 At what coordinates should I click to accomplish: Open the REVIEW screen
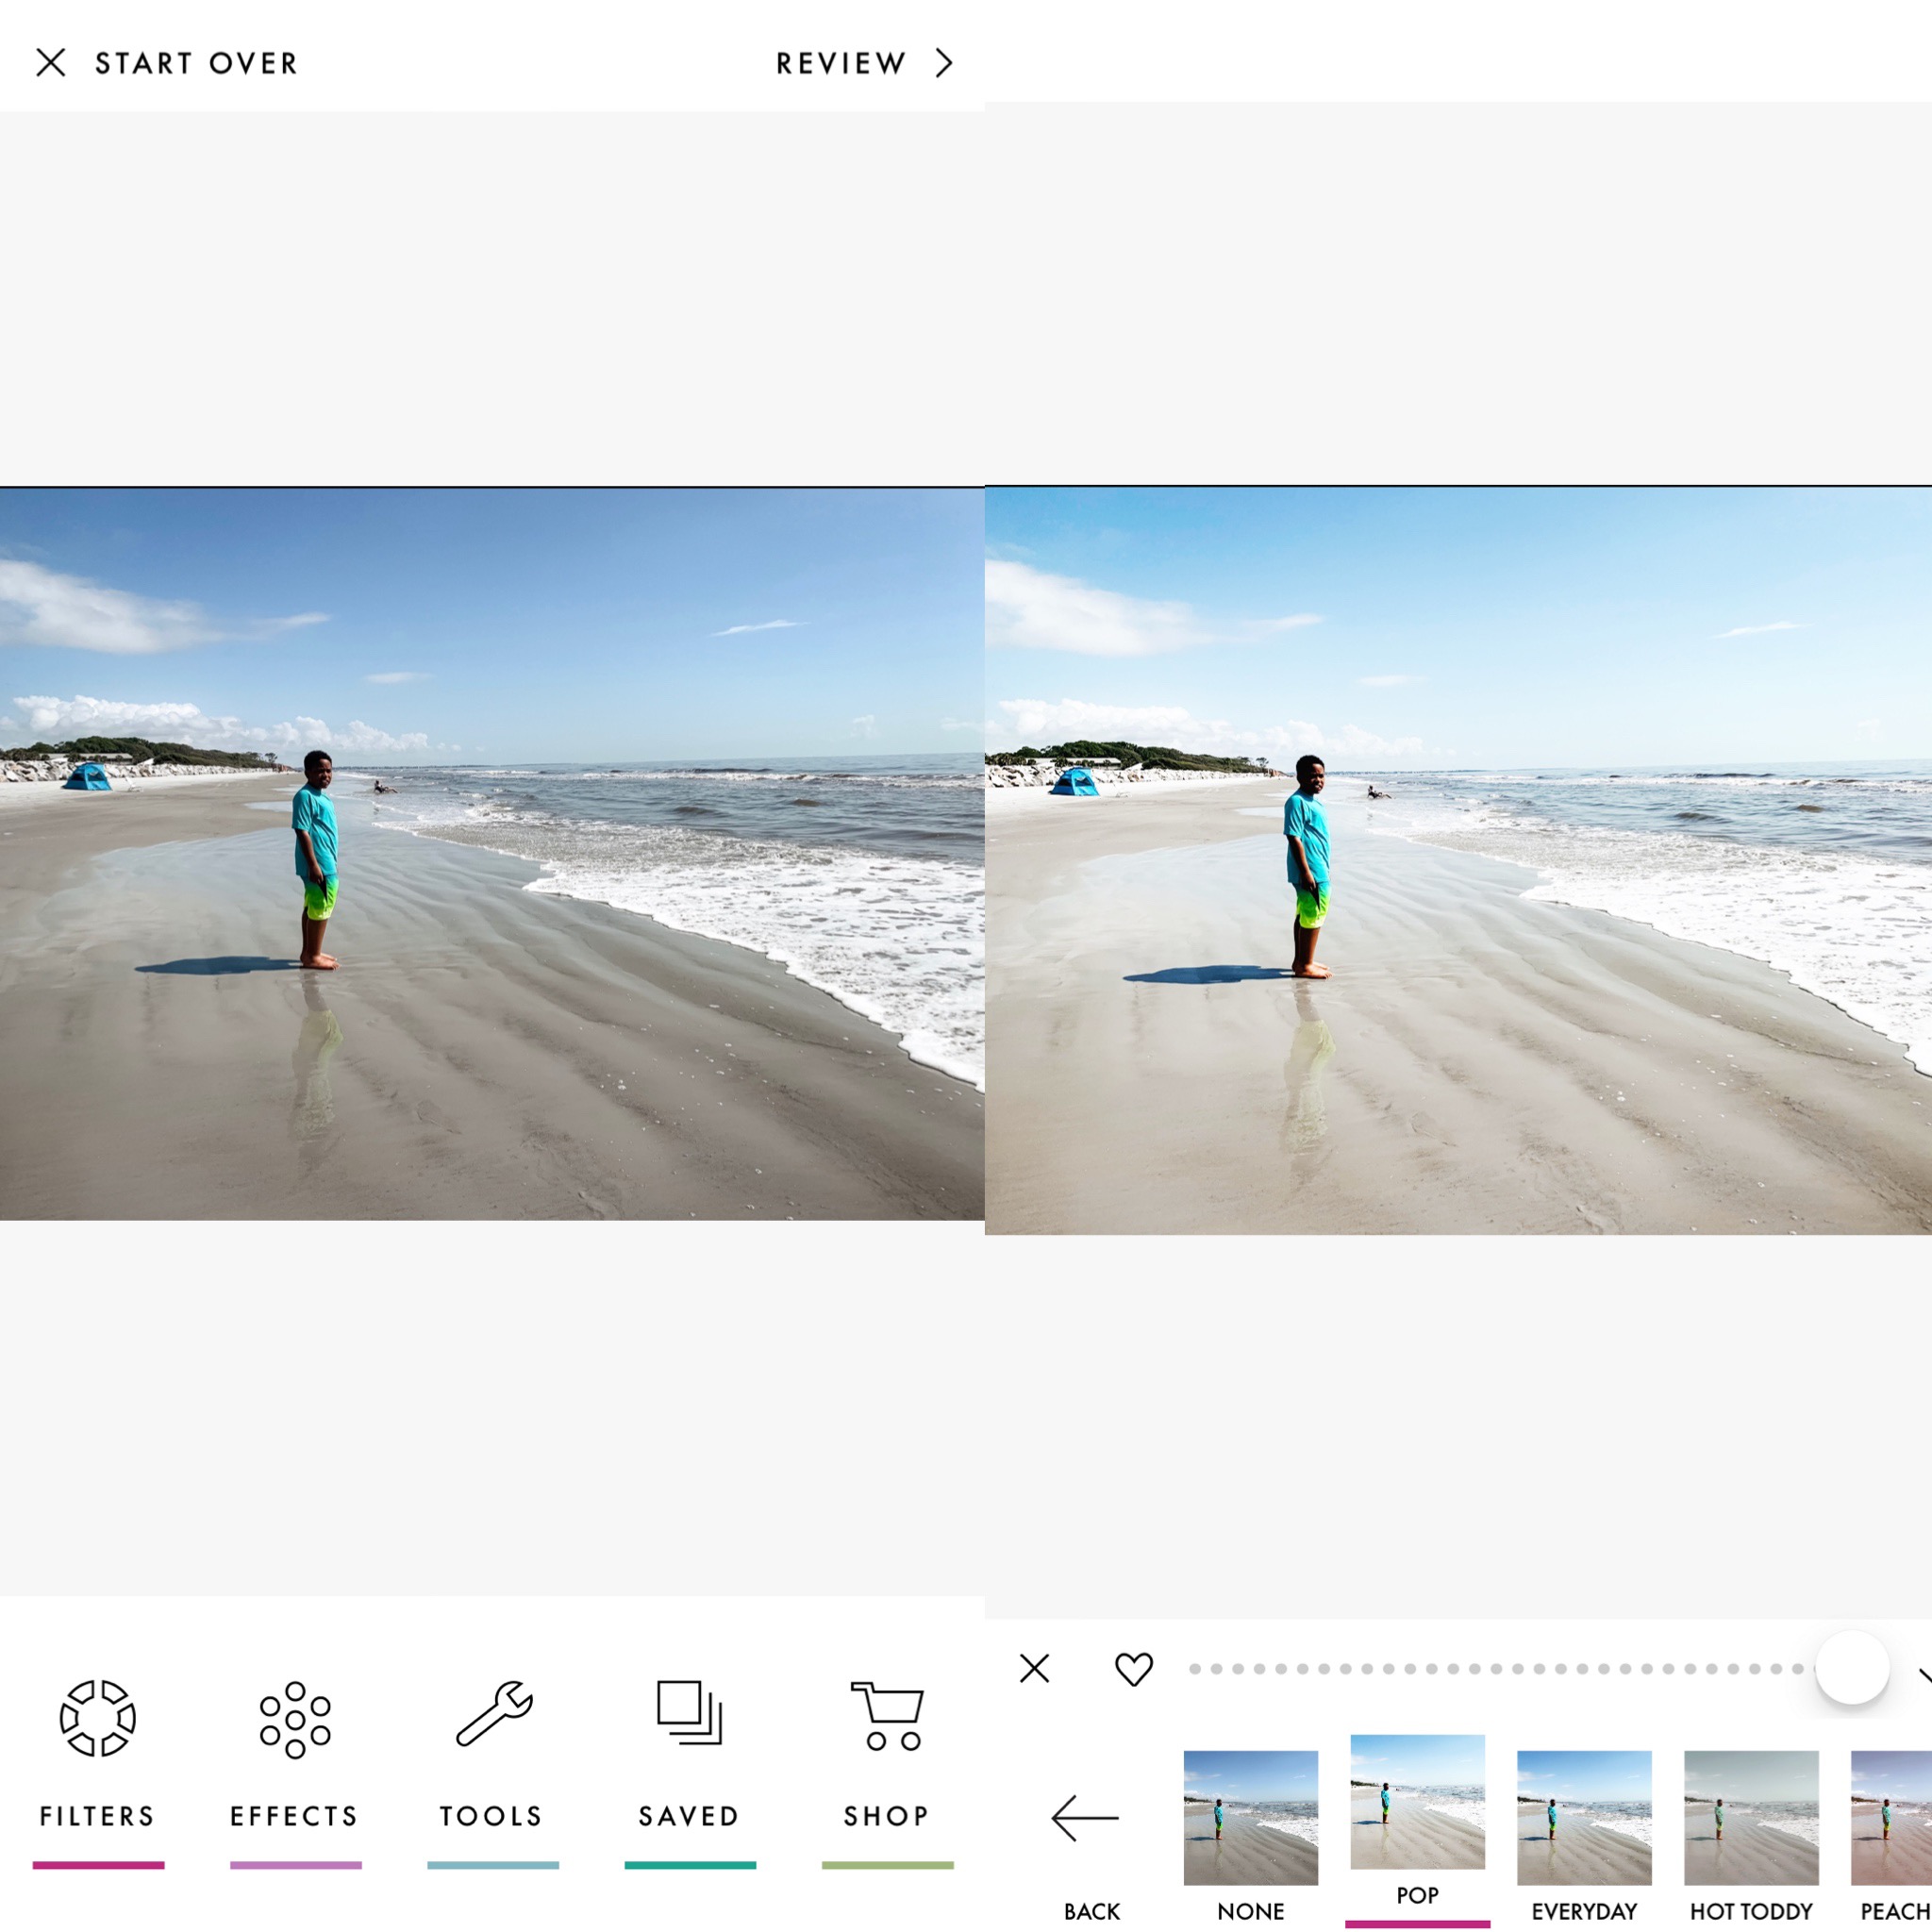point(841,64)
